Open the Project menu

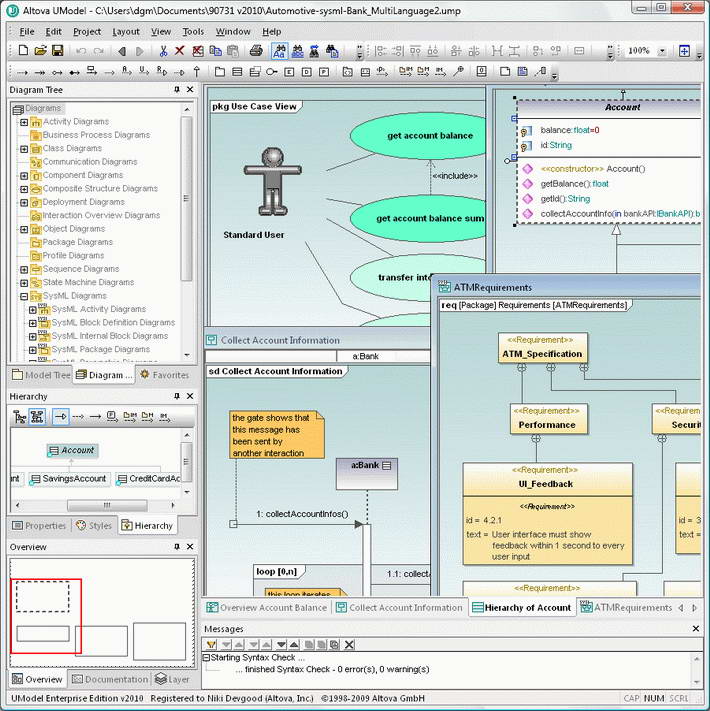click(x=87, y=31)
